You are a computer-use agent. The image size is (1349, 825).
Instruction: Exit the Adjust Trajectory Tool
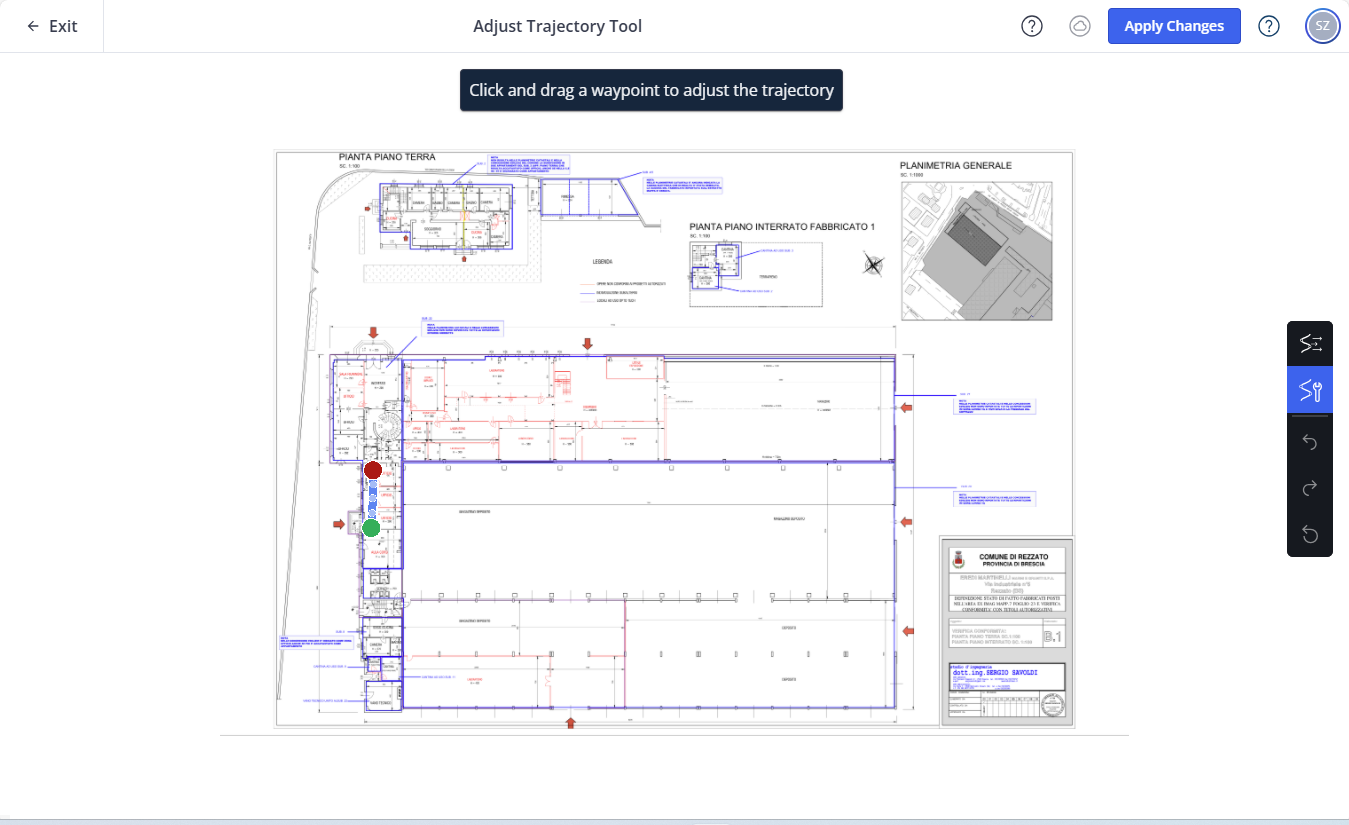point(52,26)
